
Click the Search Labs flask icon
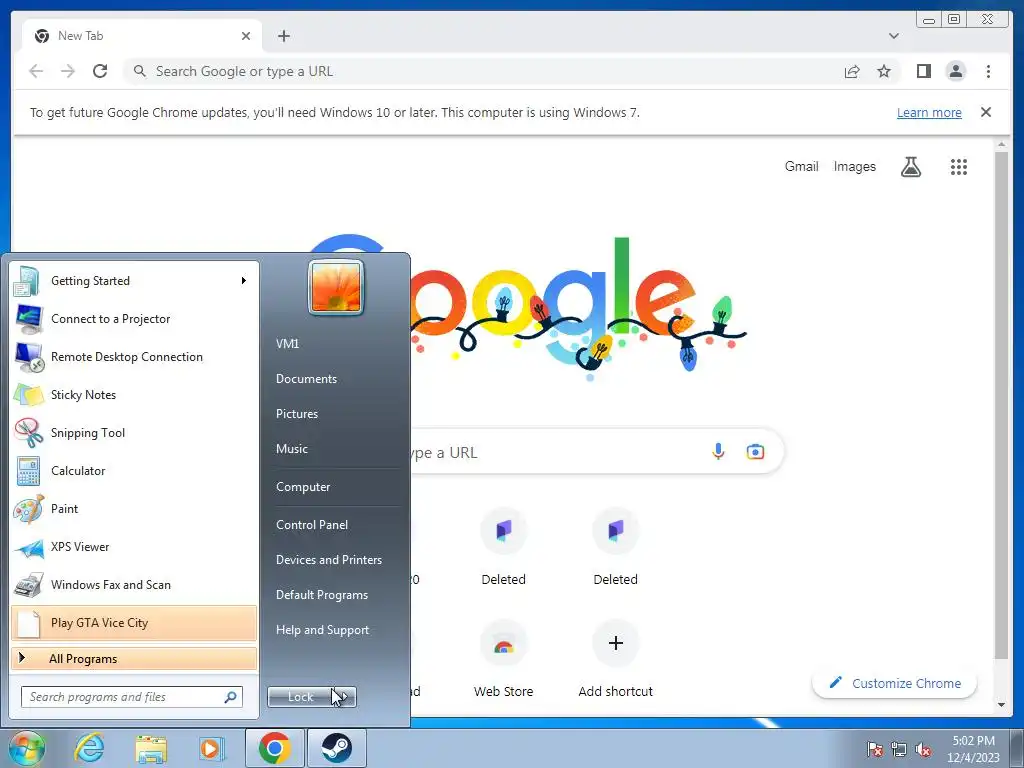[911, 167]
